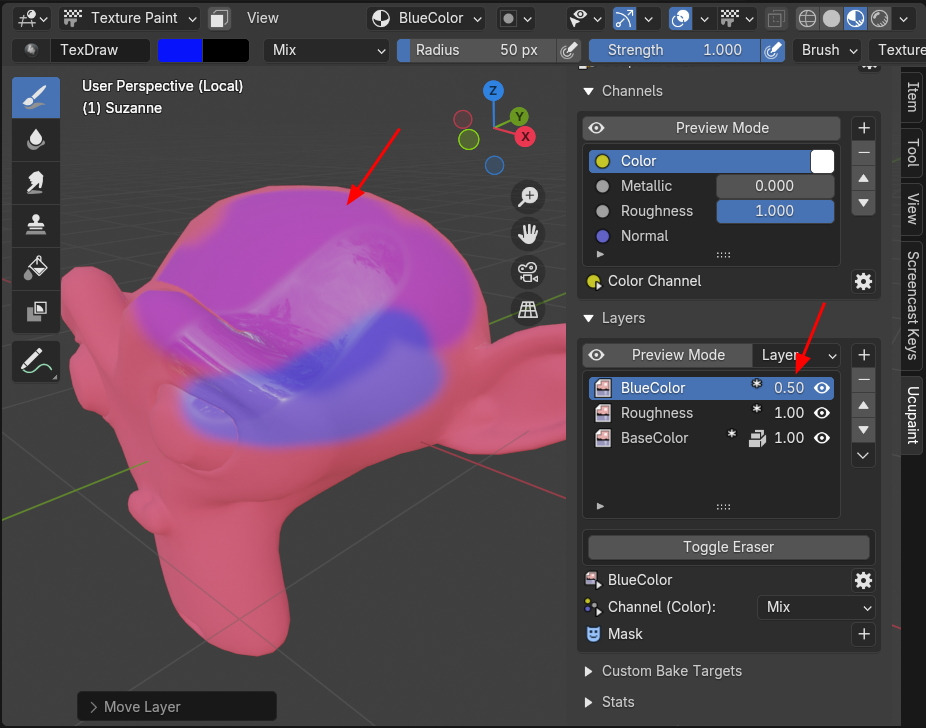Select the Clone stamp tool

pyautogui.click(x=35, y=225)
